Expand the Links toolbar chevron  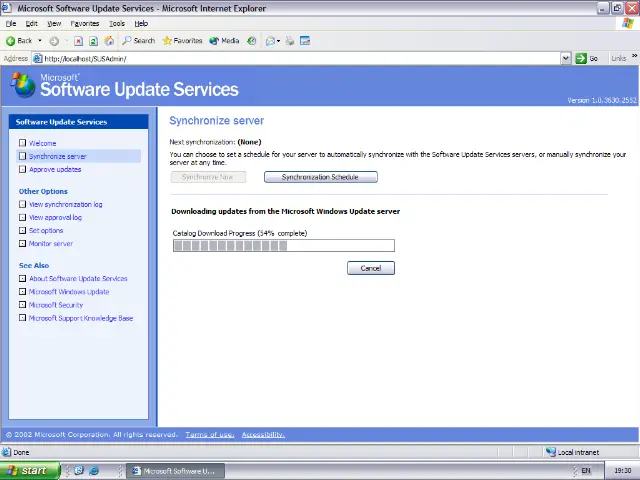(634, 56)
